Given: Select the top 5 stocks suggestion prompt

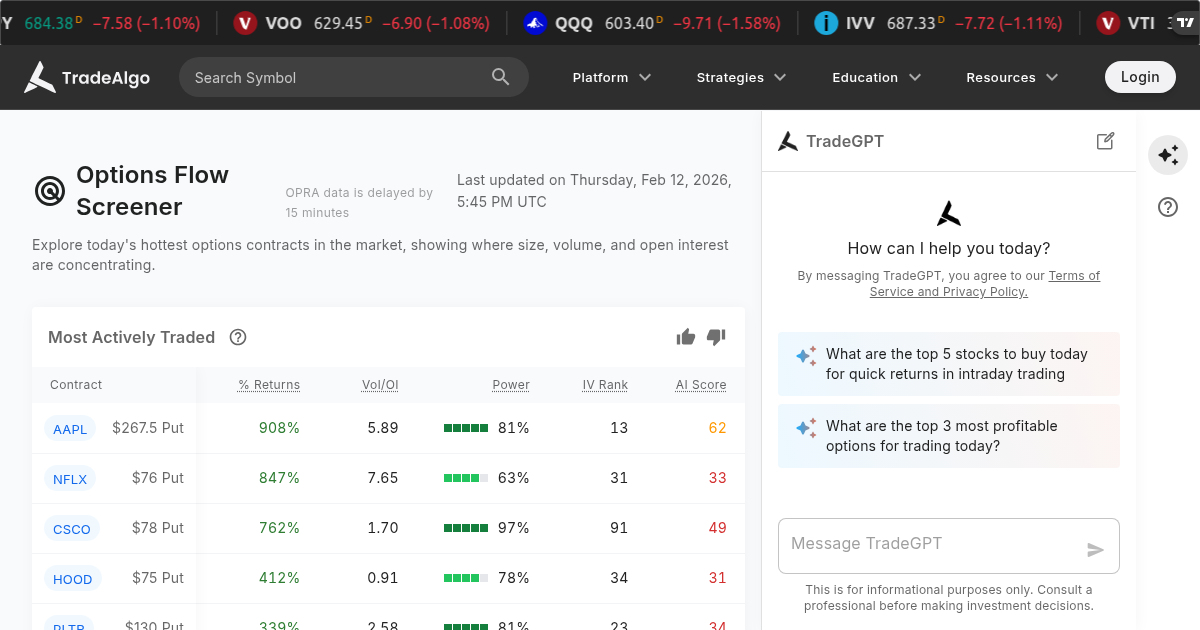Looking at the screenshot, I should pyautogui.click(x=949, y=364).
